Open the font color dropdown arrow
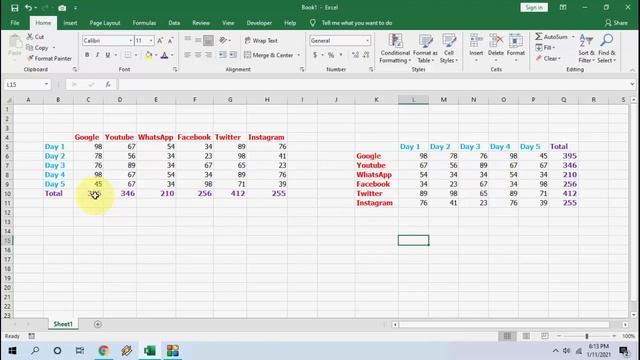This screenshot has width=640, height=360. pos(172,55)
